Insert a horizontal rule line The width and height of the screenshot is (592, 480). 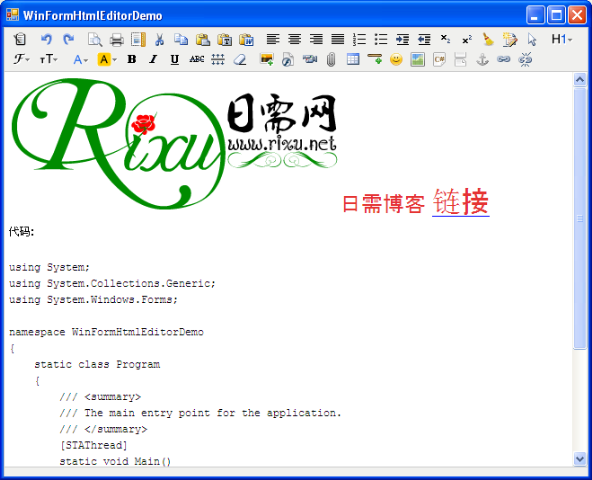click(x=218, y=59)
